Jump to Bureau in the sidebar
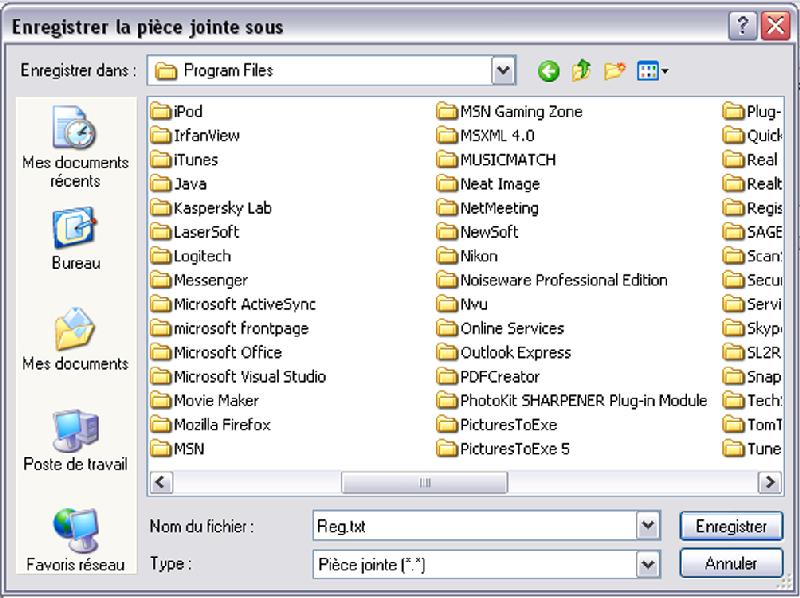 pyautogui.click(x=75, y=239)
